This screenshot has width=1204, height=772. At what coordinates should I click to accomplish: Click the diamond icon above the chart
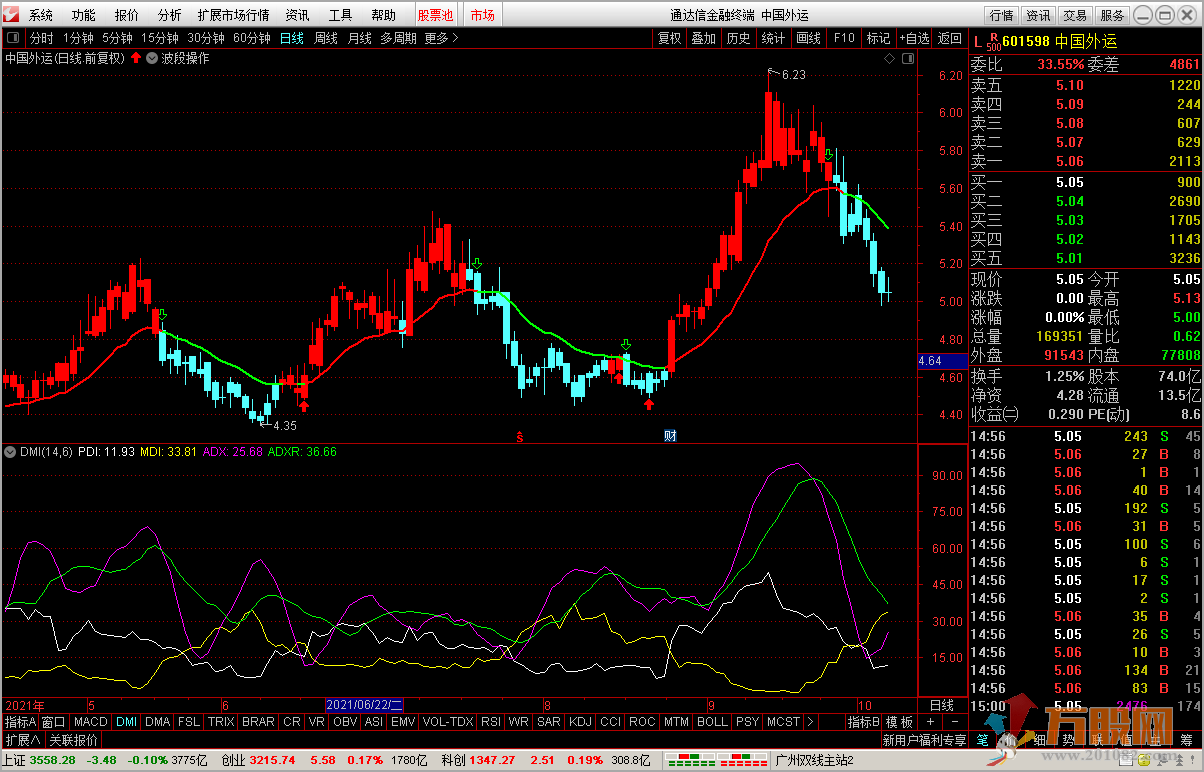tap(889, 58)
